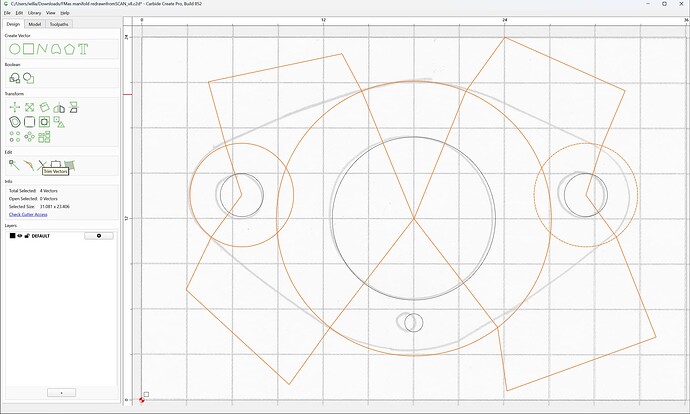
Task: Click the Group Vectors square-and-triangle icon
Action: [x=59, y=122]
